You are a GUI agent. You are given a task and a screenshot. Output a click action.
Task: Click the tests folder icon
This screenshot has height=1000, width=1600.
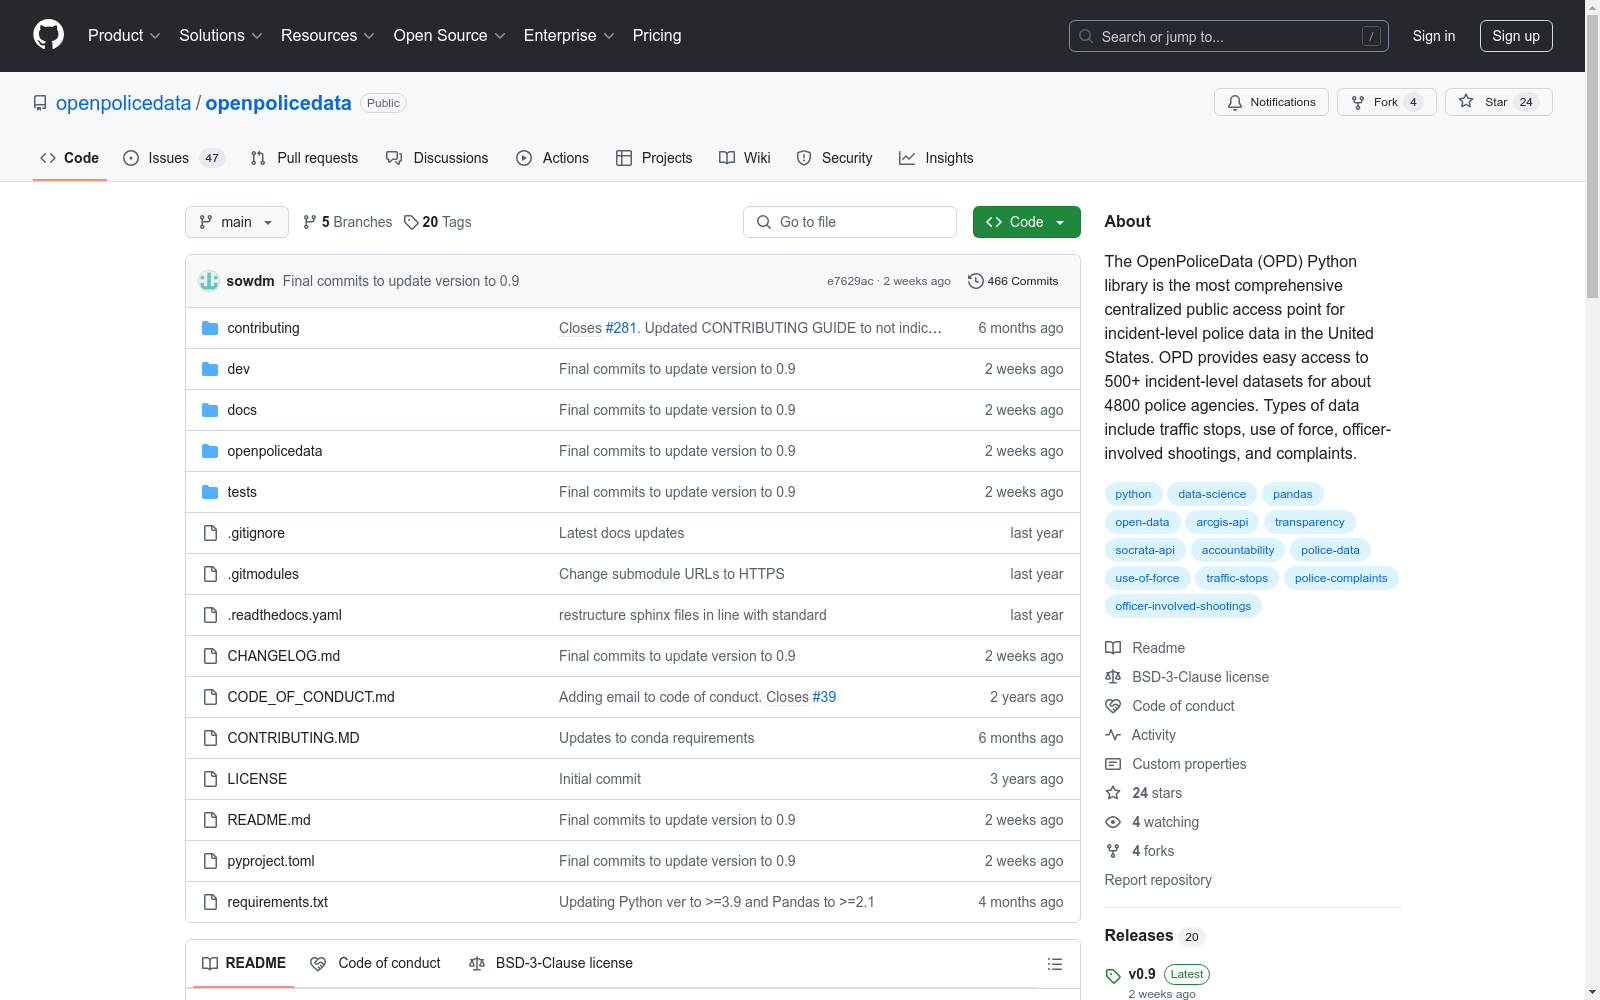210,492
